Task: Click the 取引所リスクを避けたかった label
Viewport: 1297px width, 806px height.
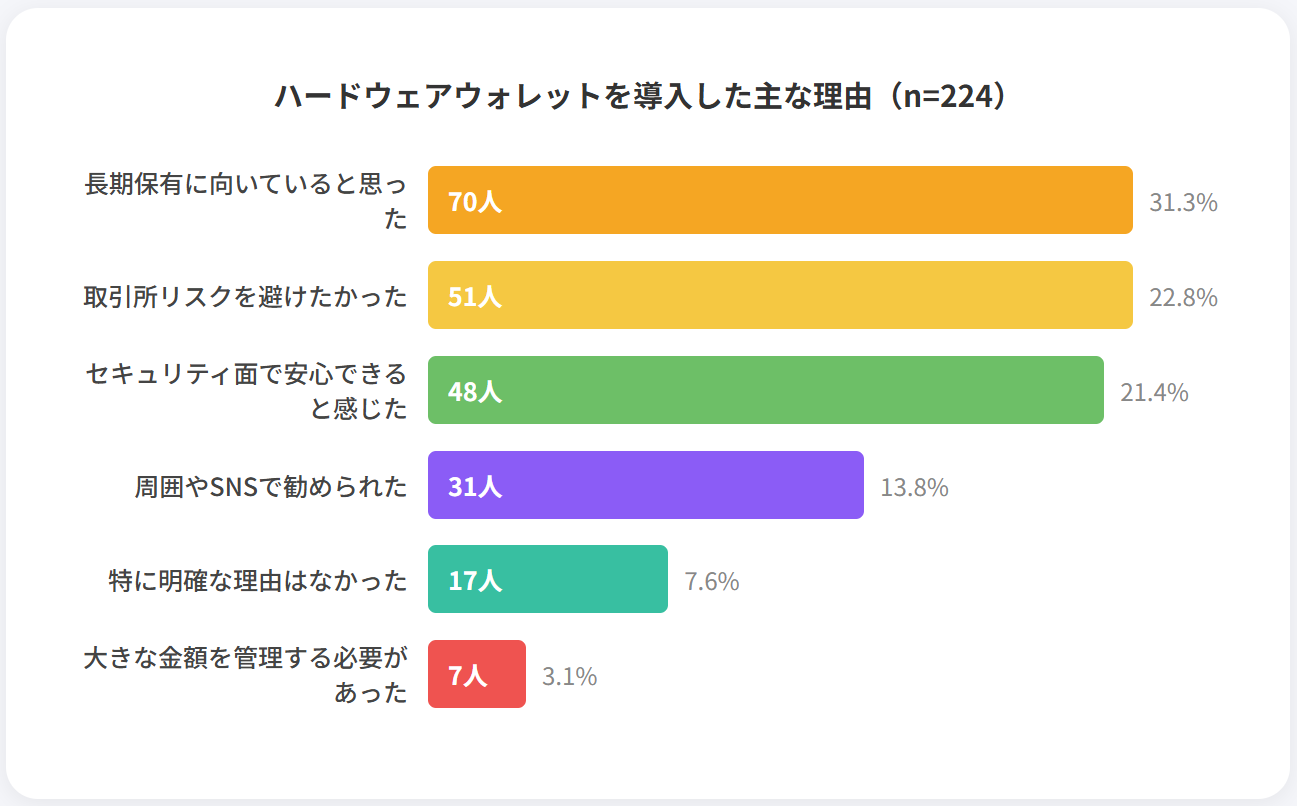Action: point(246,296)
